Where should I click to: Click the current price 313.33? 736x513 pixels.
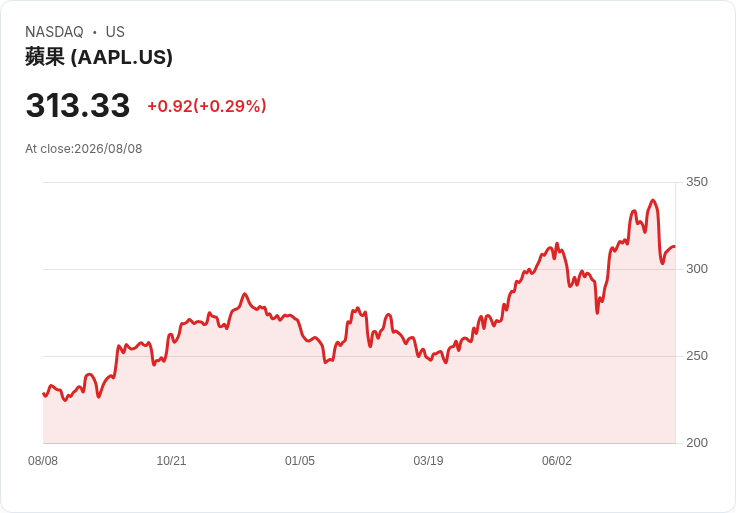click(x=77, y=105)
